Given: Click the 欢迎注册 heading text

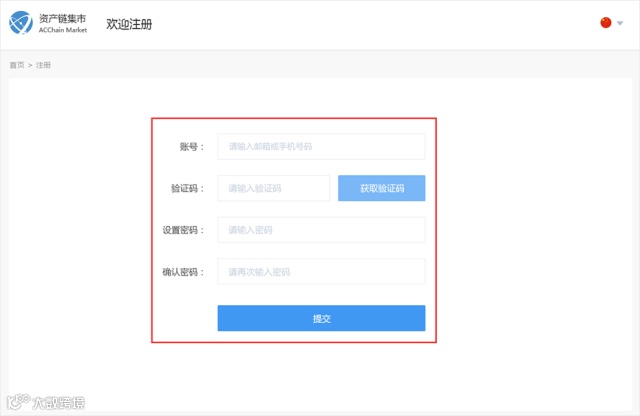Looking at the screenshot, I should coord(129,24).
